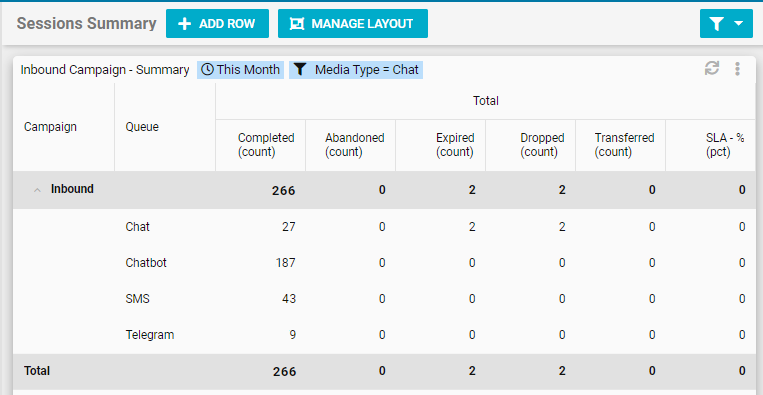Click the funnel filter icon button

716,24
